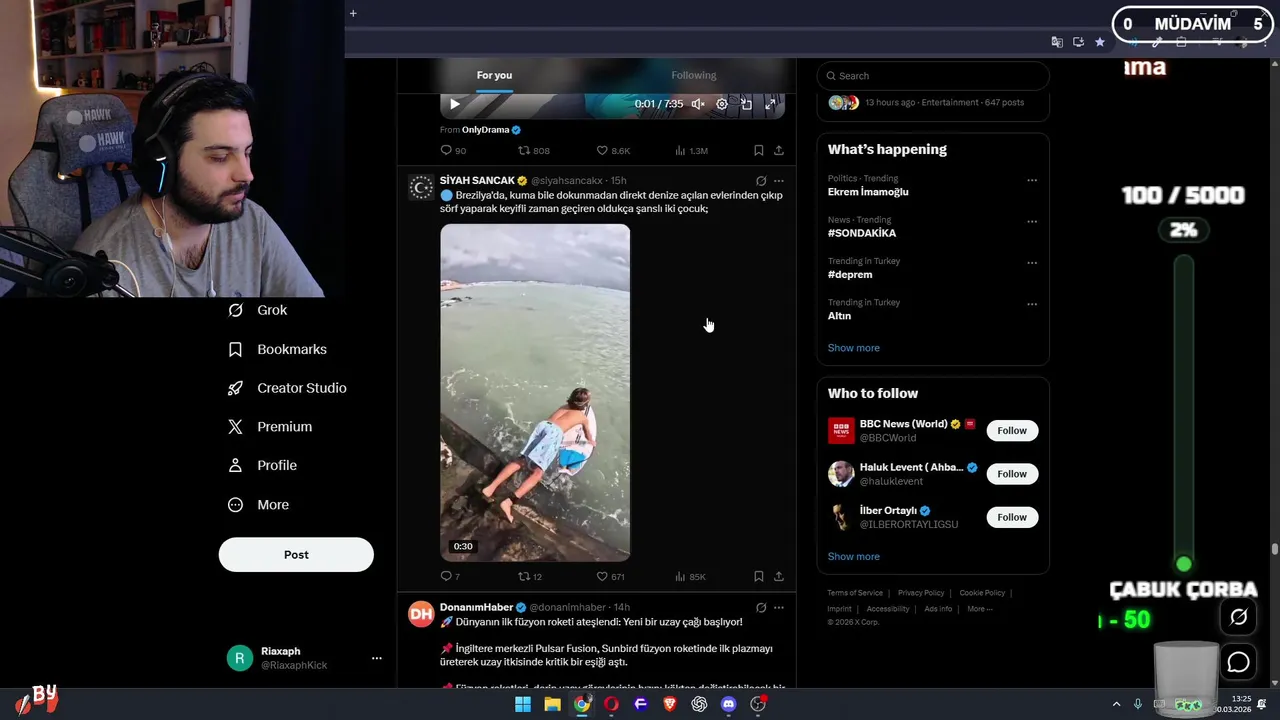View analytics of SİYAH SANCAK post (85K)
The width and height of the screenshot is (1280, 720).
point(690,576)
